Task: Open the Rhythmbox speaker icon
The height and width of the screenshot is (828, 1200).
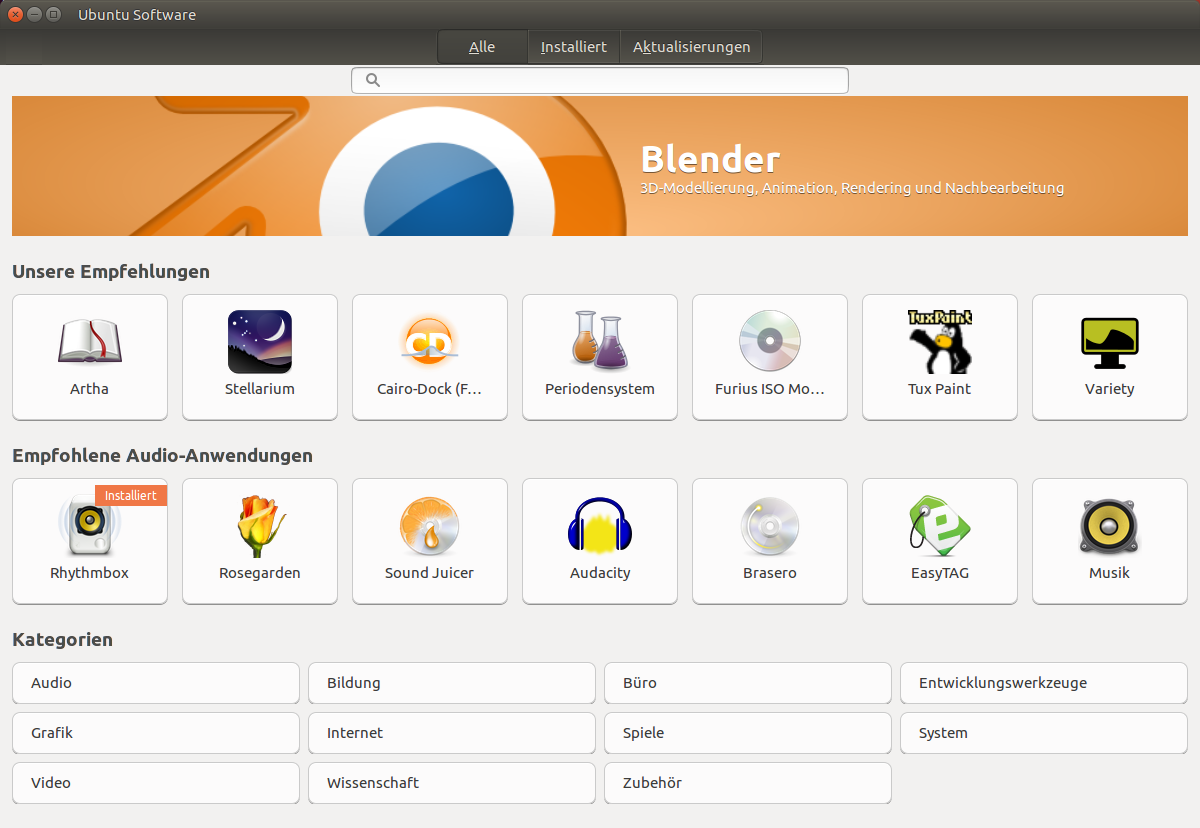Action: click(90, 525)
